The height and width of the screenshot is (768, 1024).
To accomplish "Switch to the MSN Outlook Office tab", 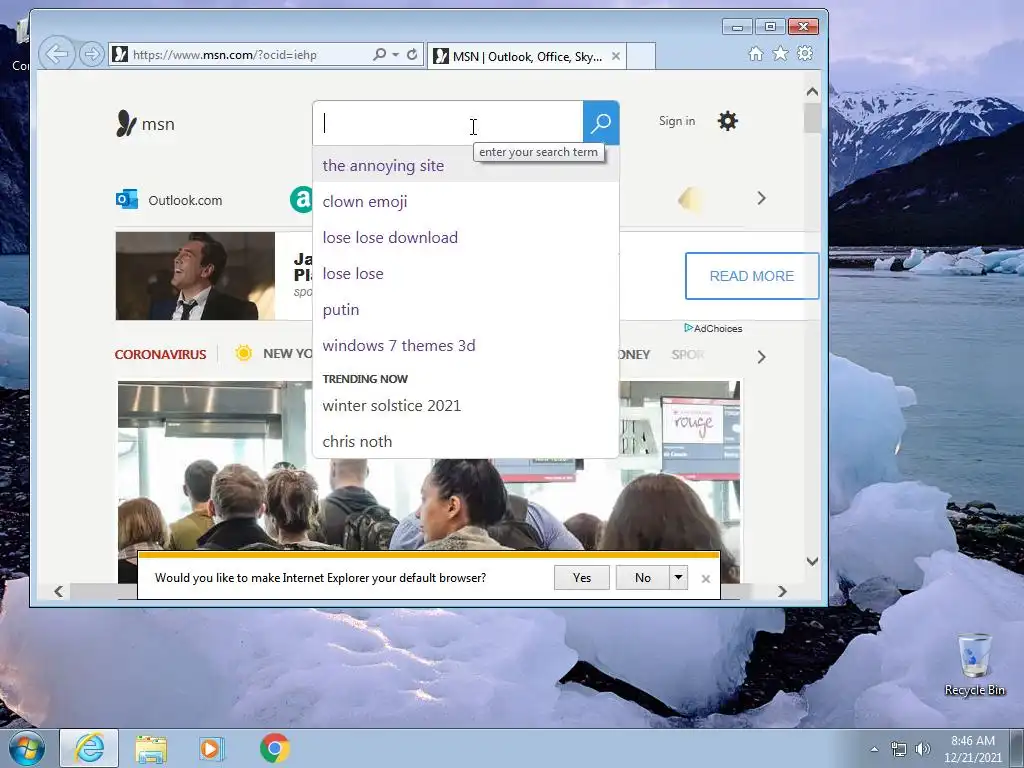I will [x=527, y=56].
